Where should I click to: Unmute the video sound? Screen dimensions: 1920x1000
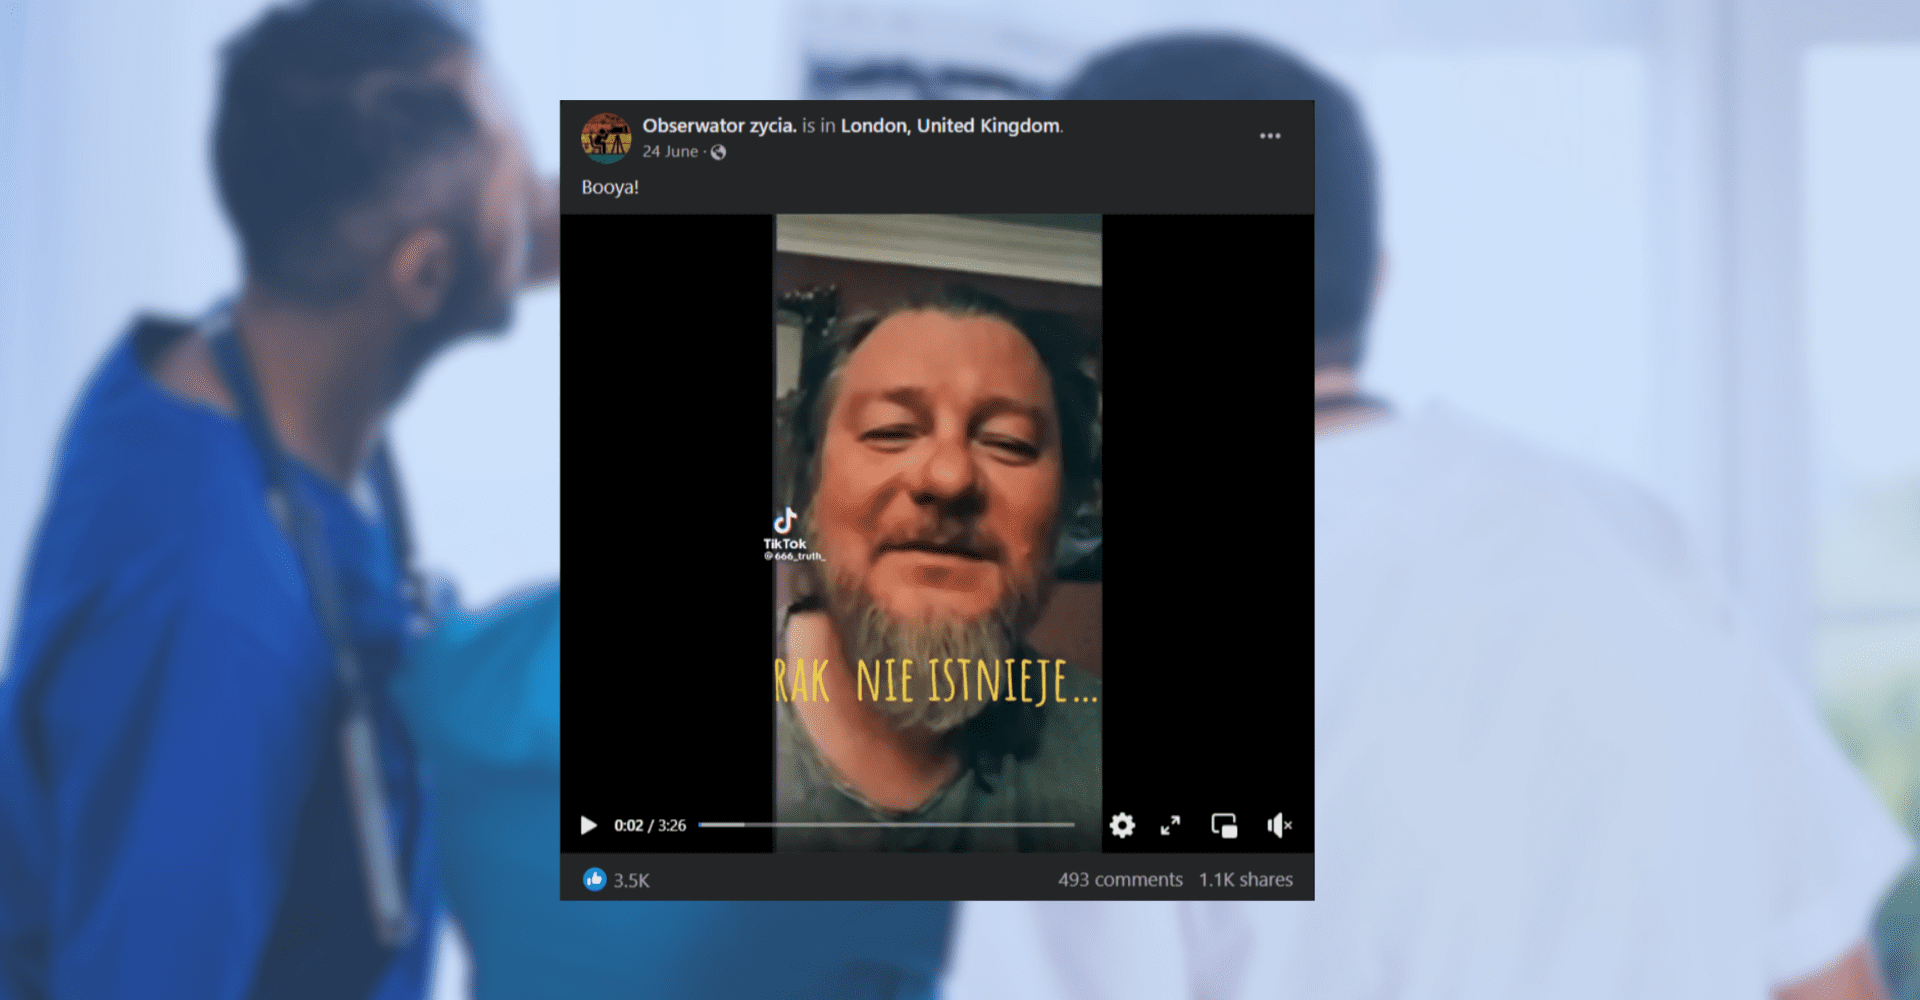click(x=1279, y=825)
